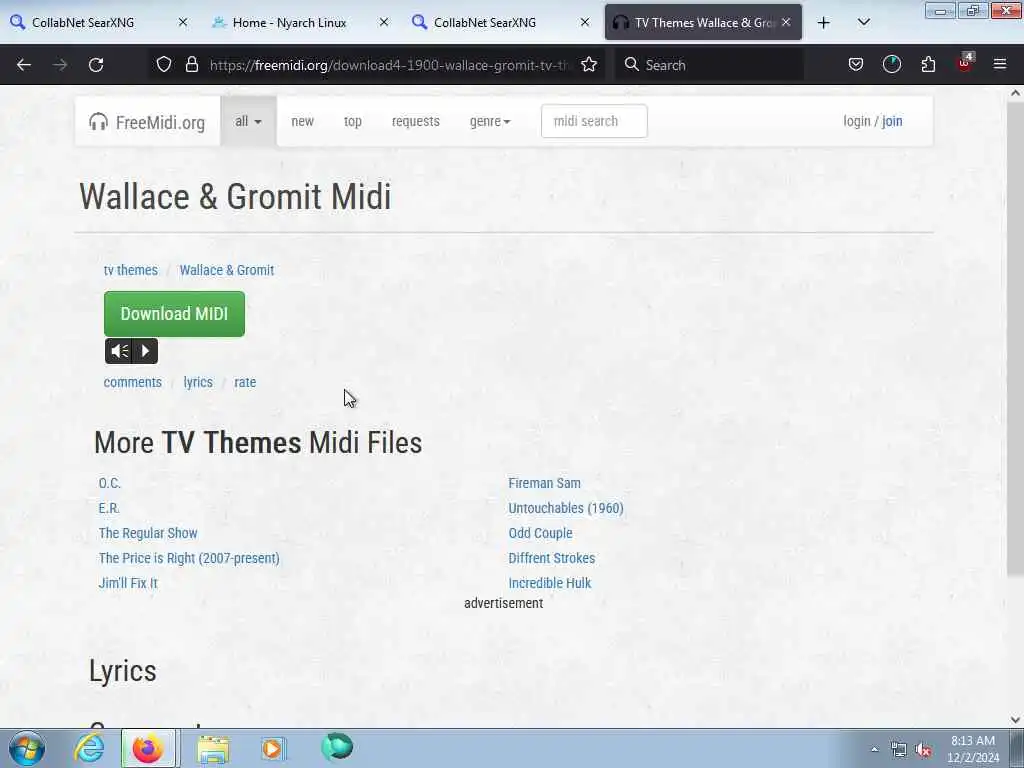
Task: Open the extensions puzzle icon
Action: coord(928,64)
